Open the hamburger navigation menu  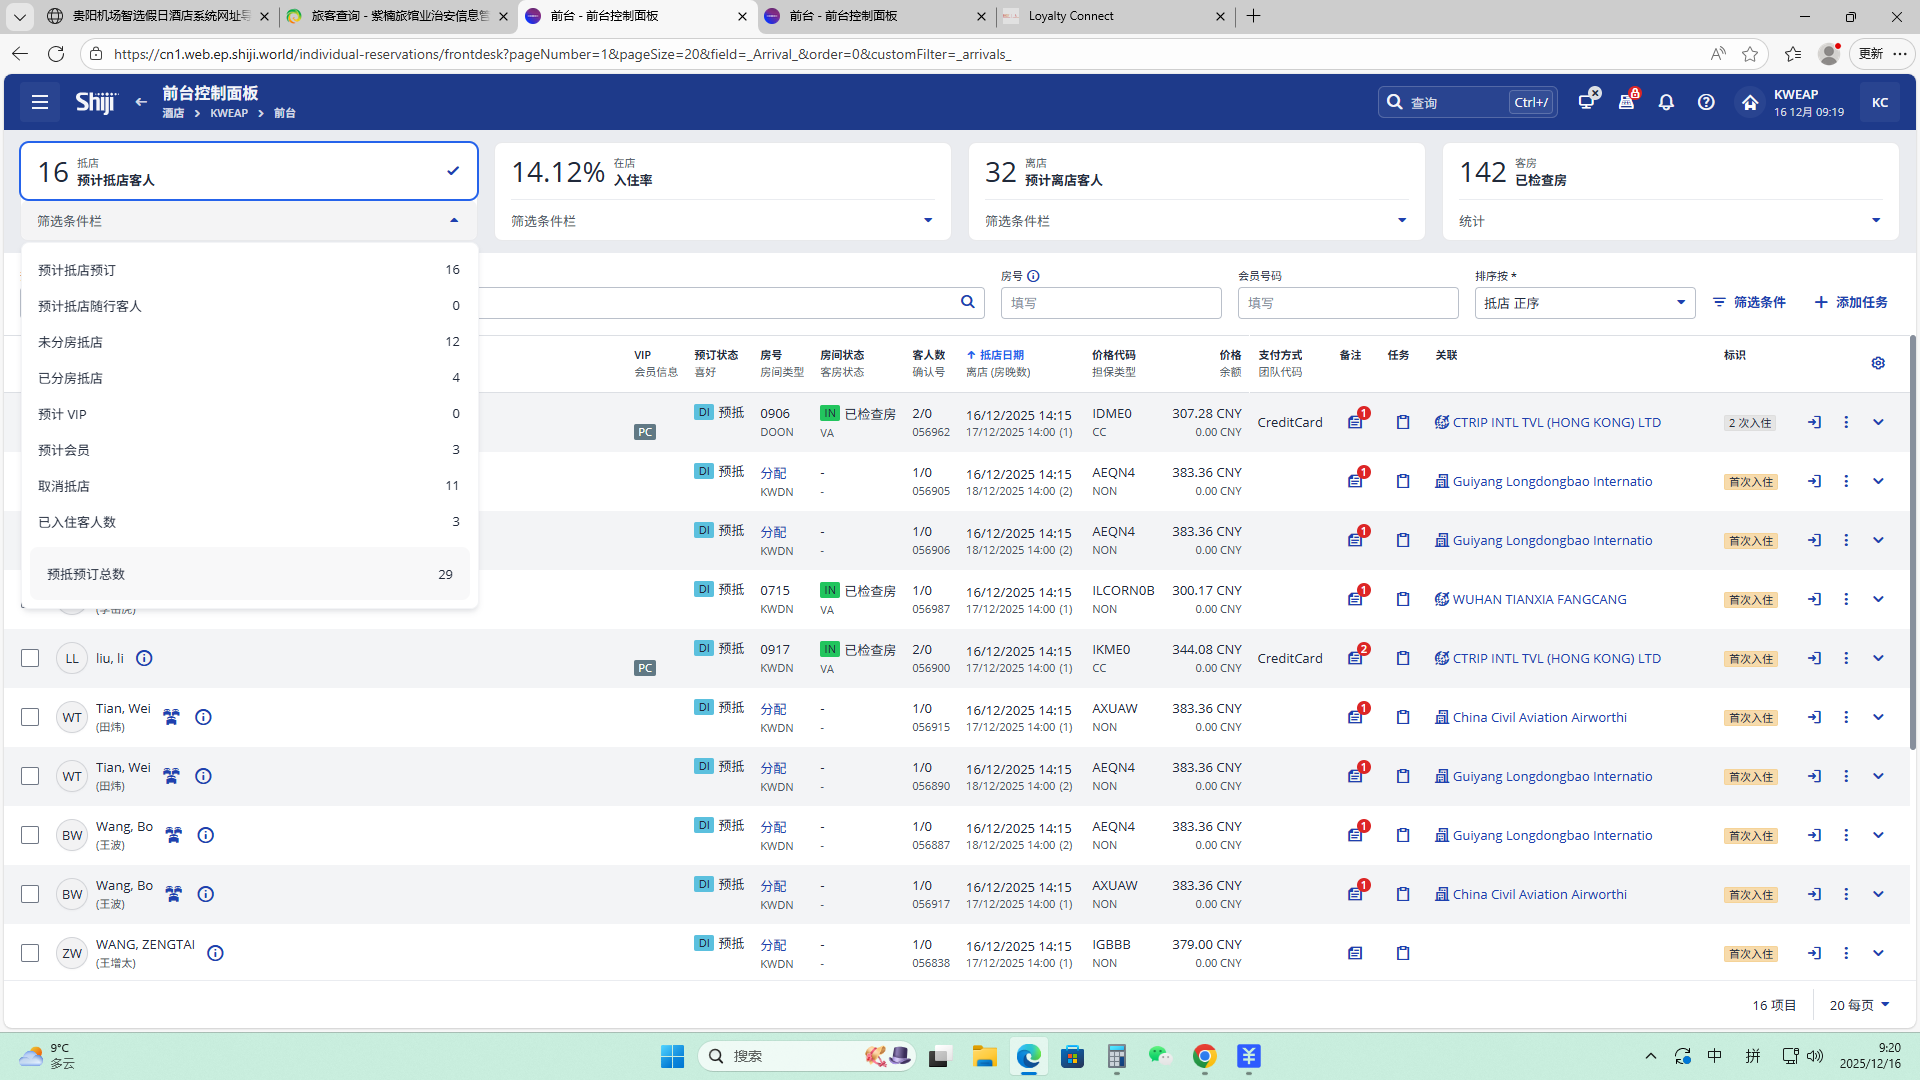(40, 102)
